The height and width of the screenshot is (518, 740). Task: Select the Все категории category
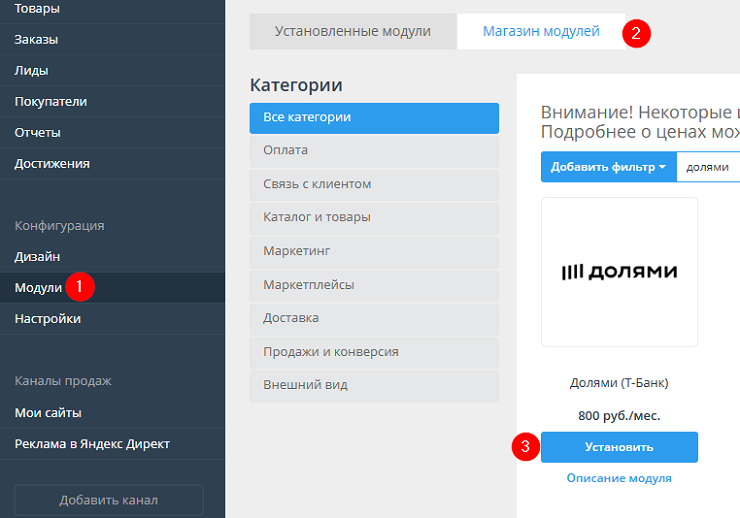point(373,118)
